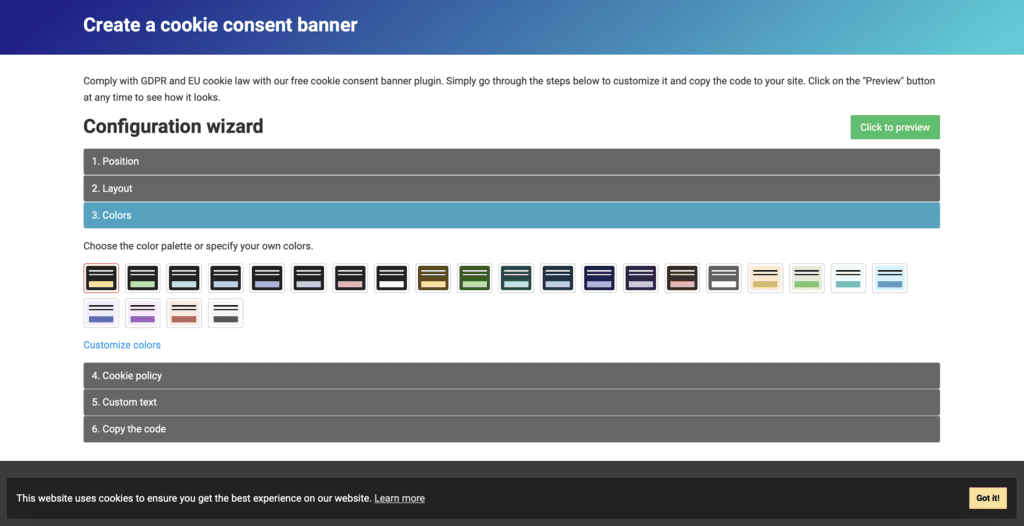1024x526 pixels.
Task: Expand the 6. Copy the code section
Action: point(511,429)
